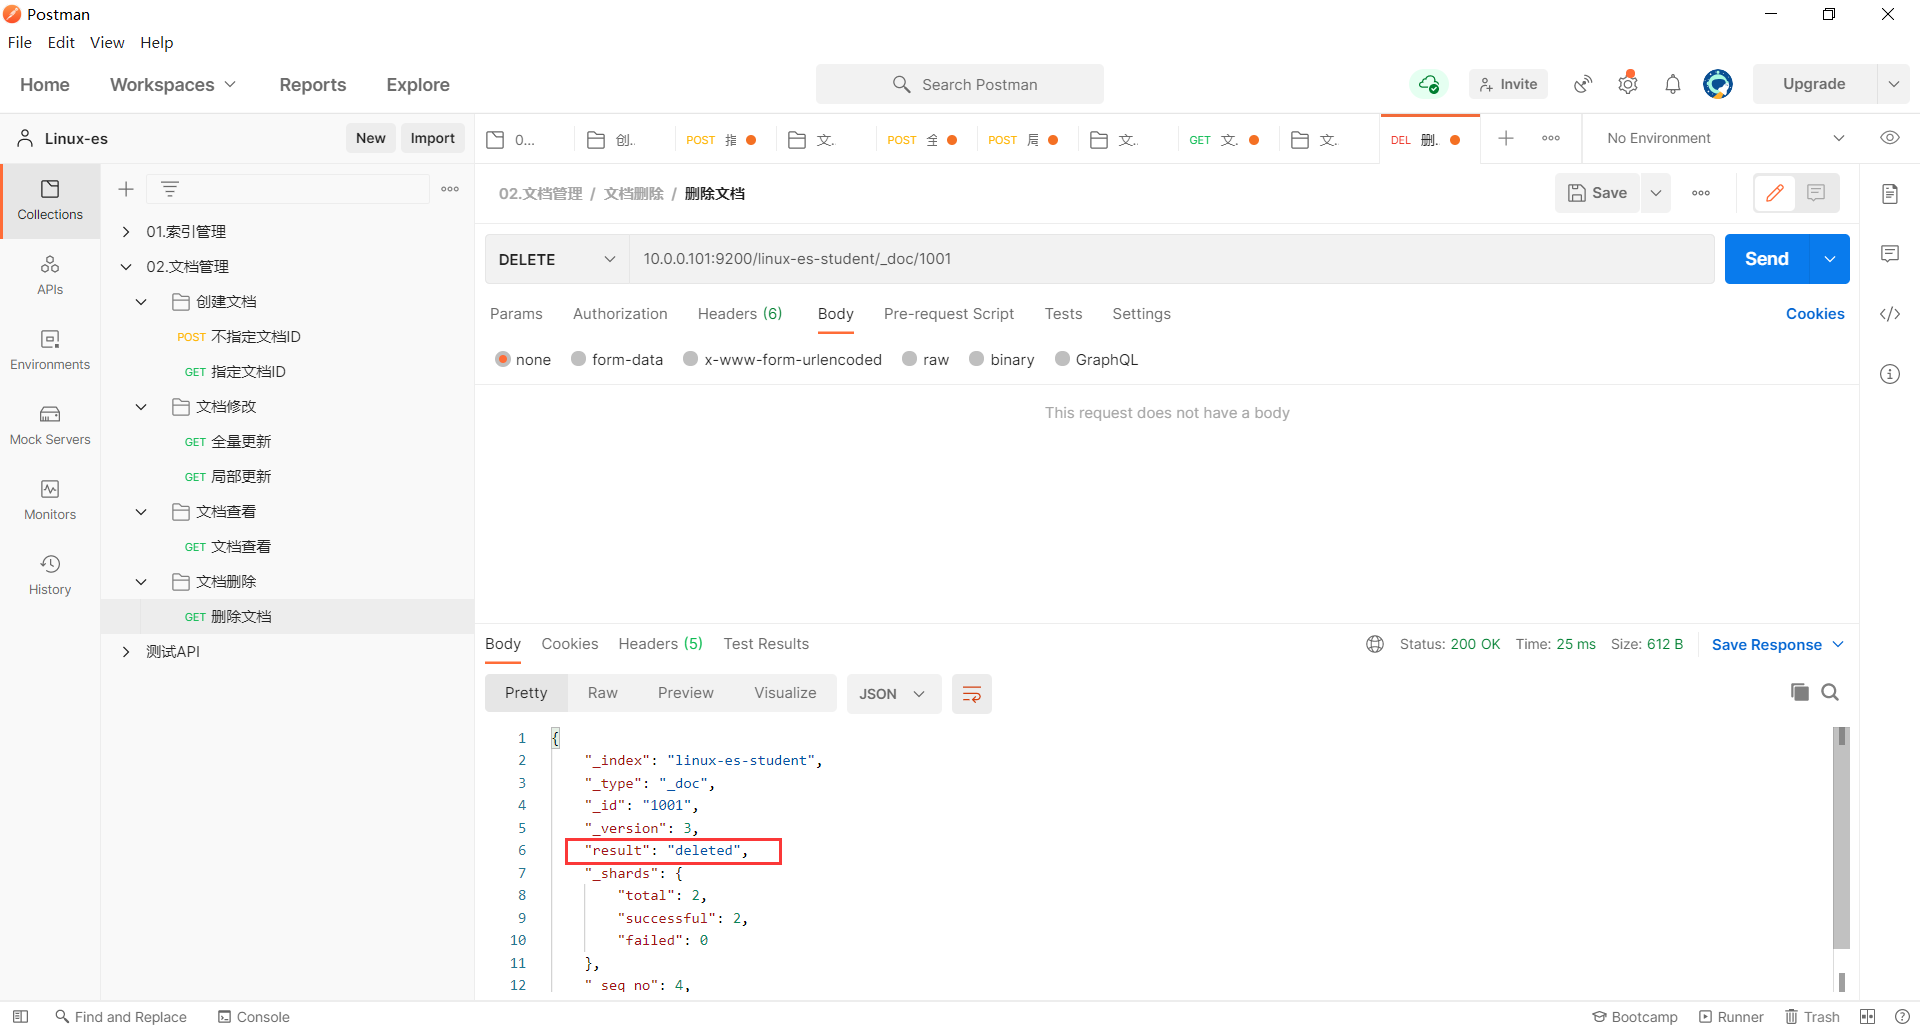Open a new request tab with plus
Screen dimensions: 1920x1030
pyautogui.click(x=1506, y=138)
